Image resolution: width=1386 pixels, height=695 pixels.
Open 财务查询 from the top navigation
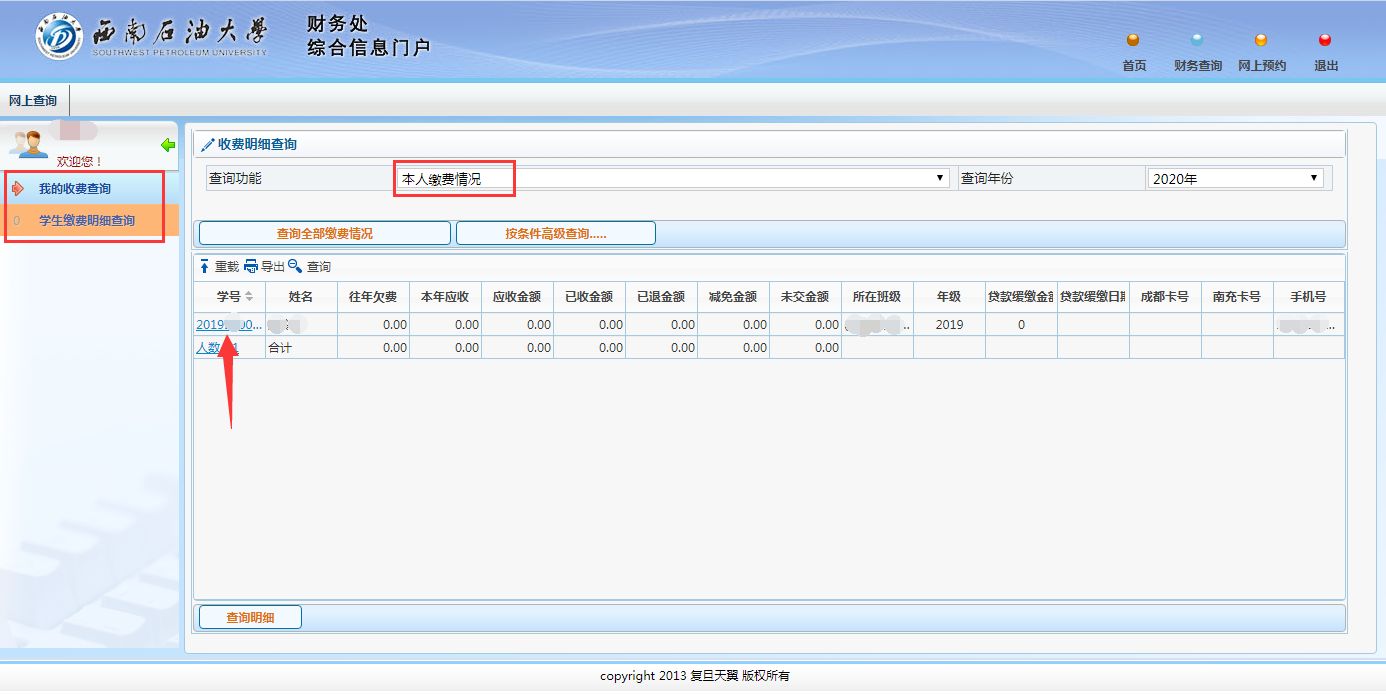[1197, 41]
